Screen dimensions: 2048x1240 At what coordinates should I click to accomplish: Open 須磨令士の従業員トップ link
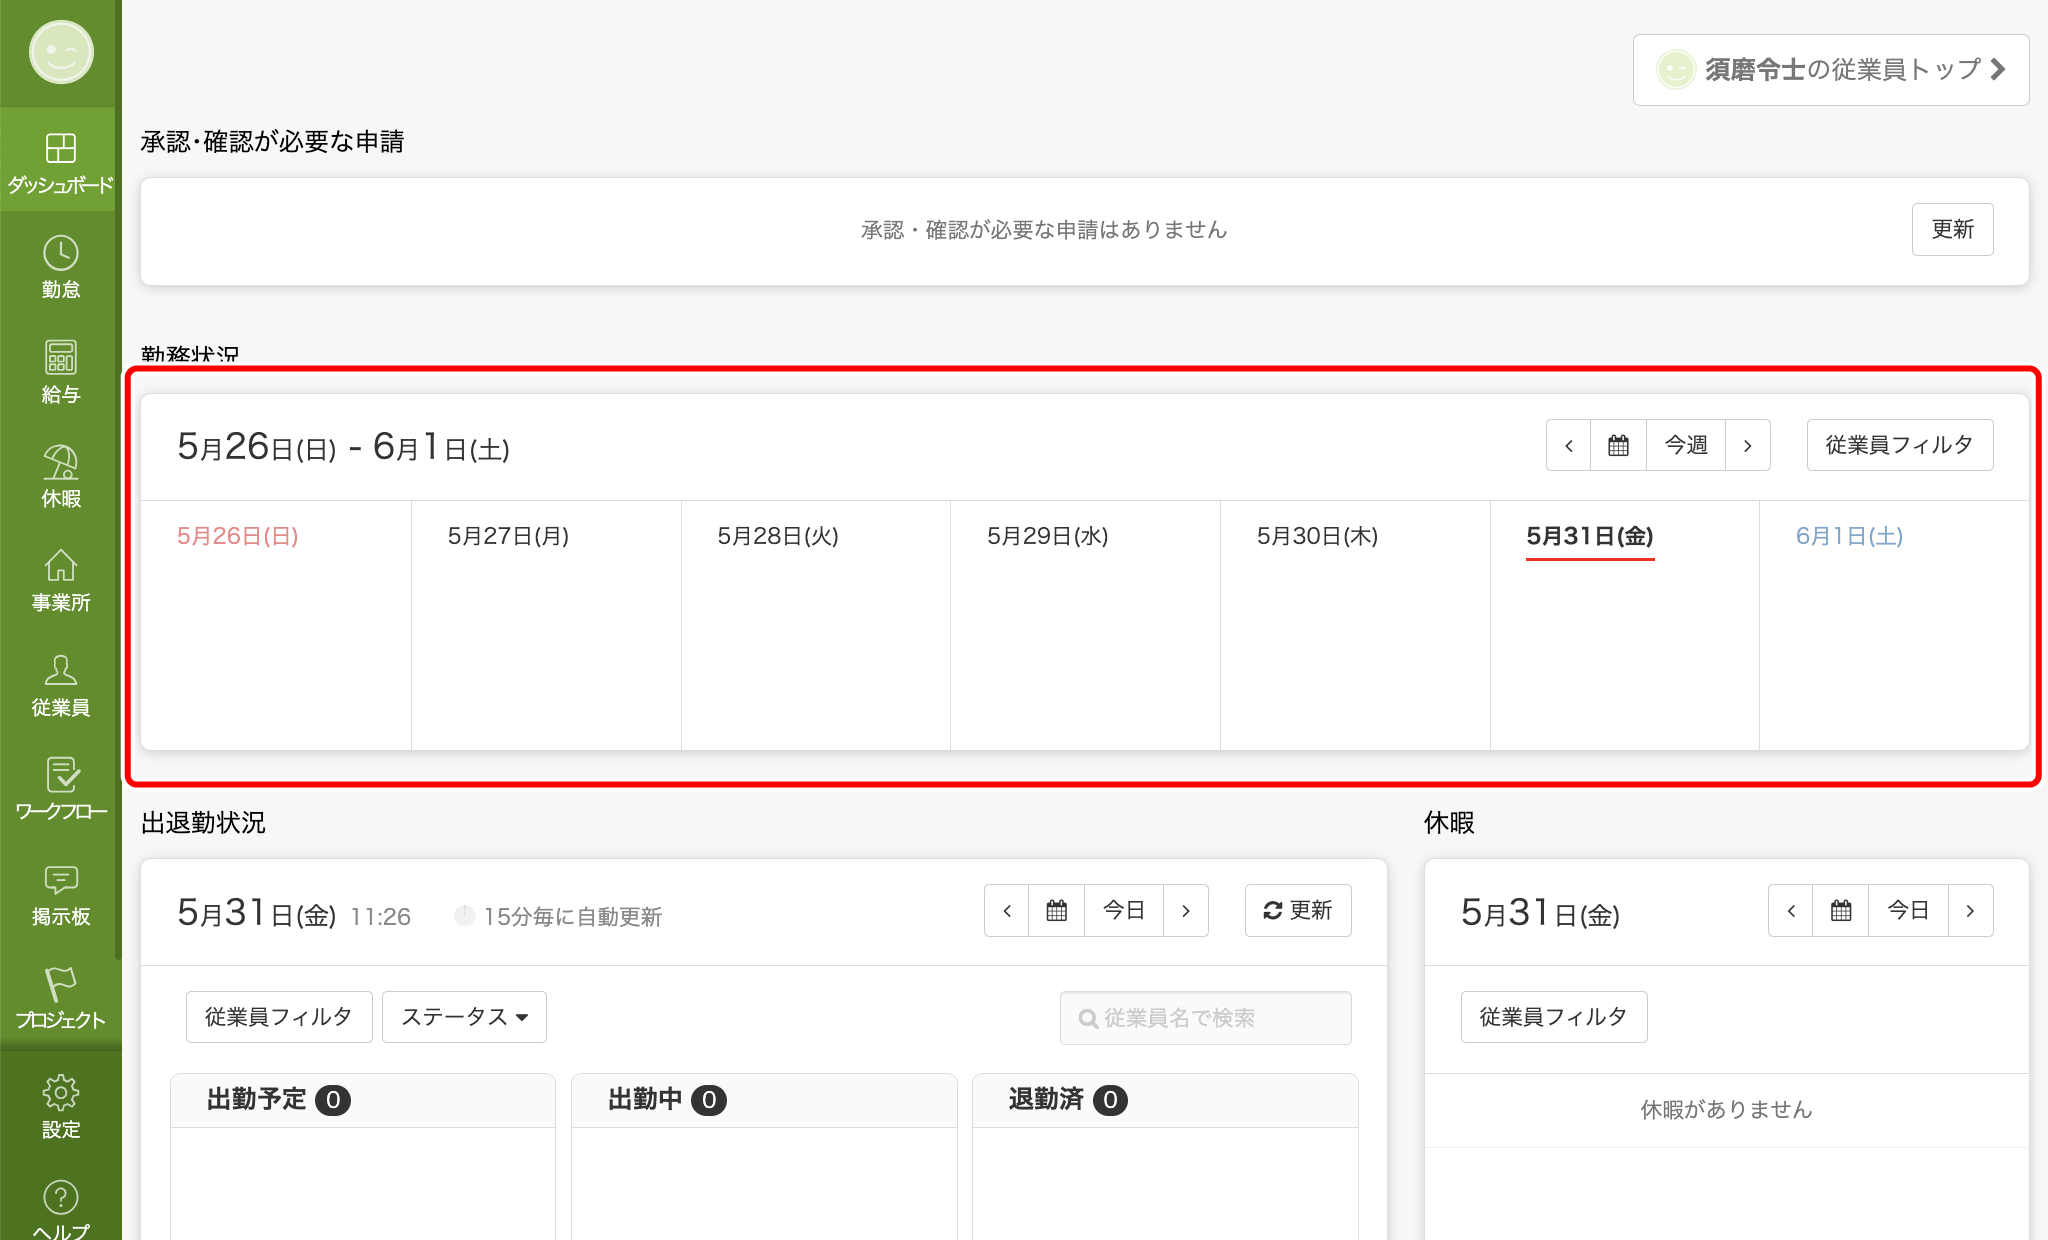1830,70
